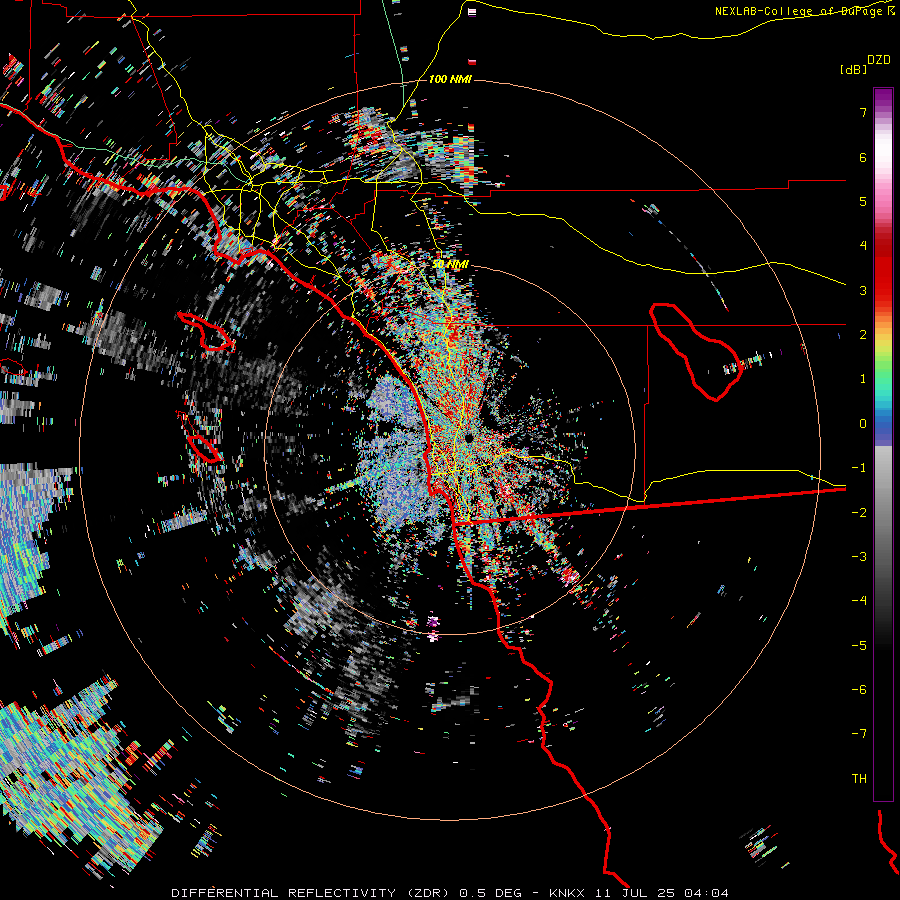Click the radar site black dot at center
Image resolution: width=900 pixels, height=900 pixels.
pyautogui.click(x=469, y=438)
